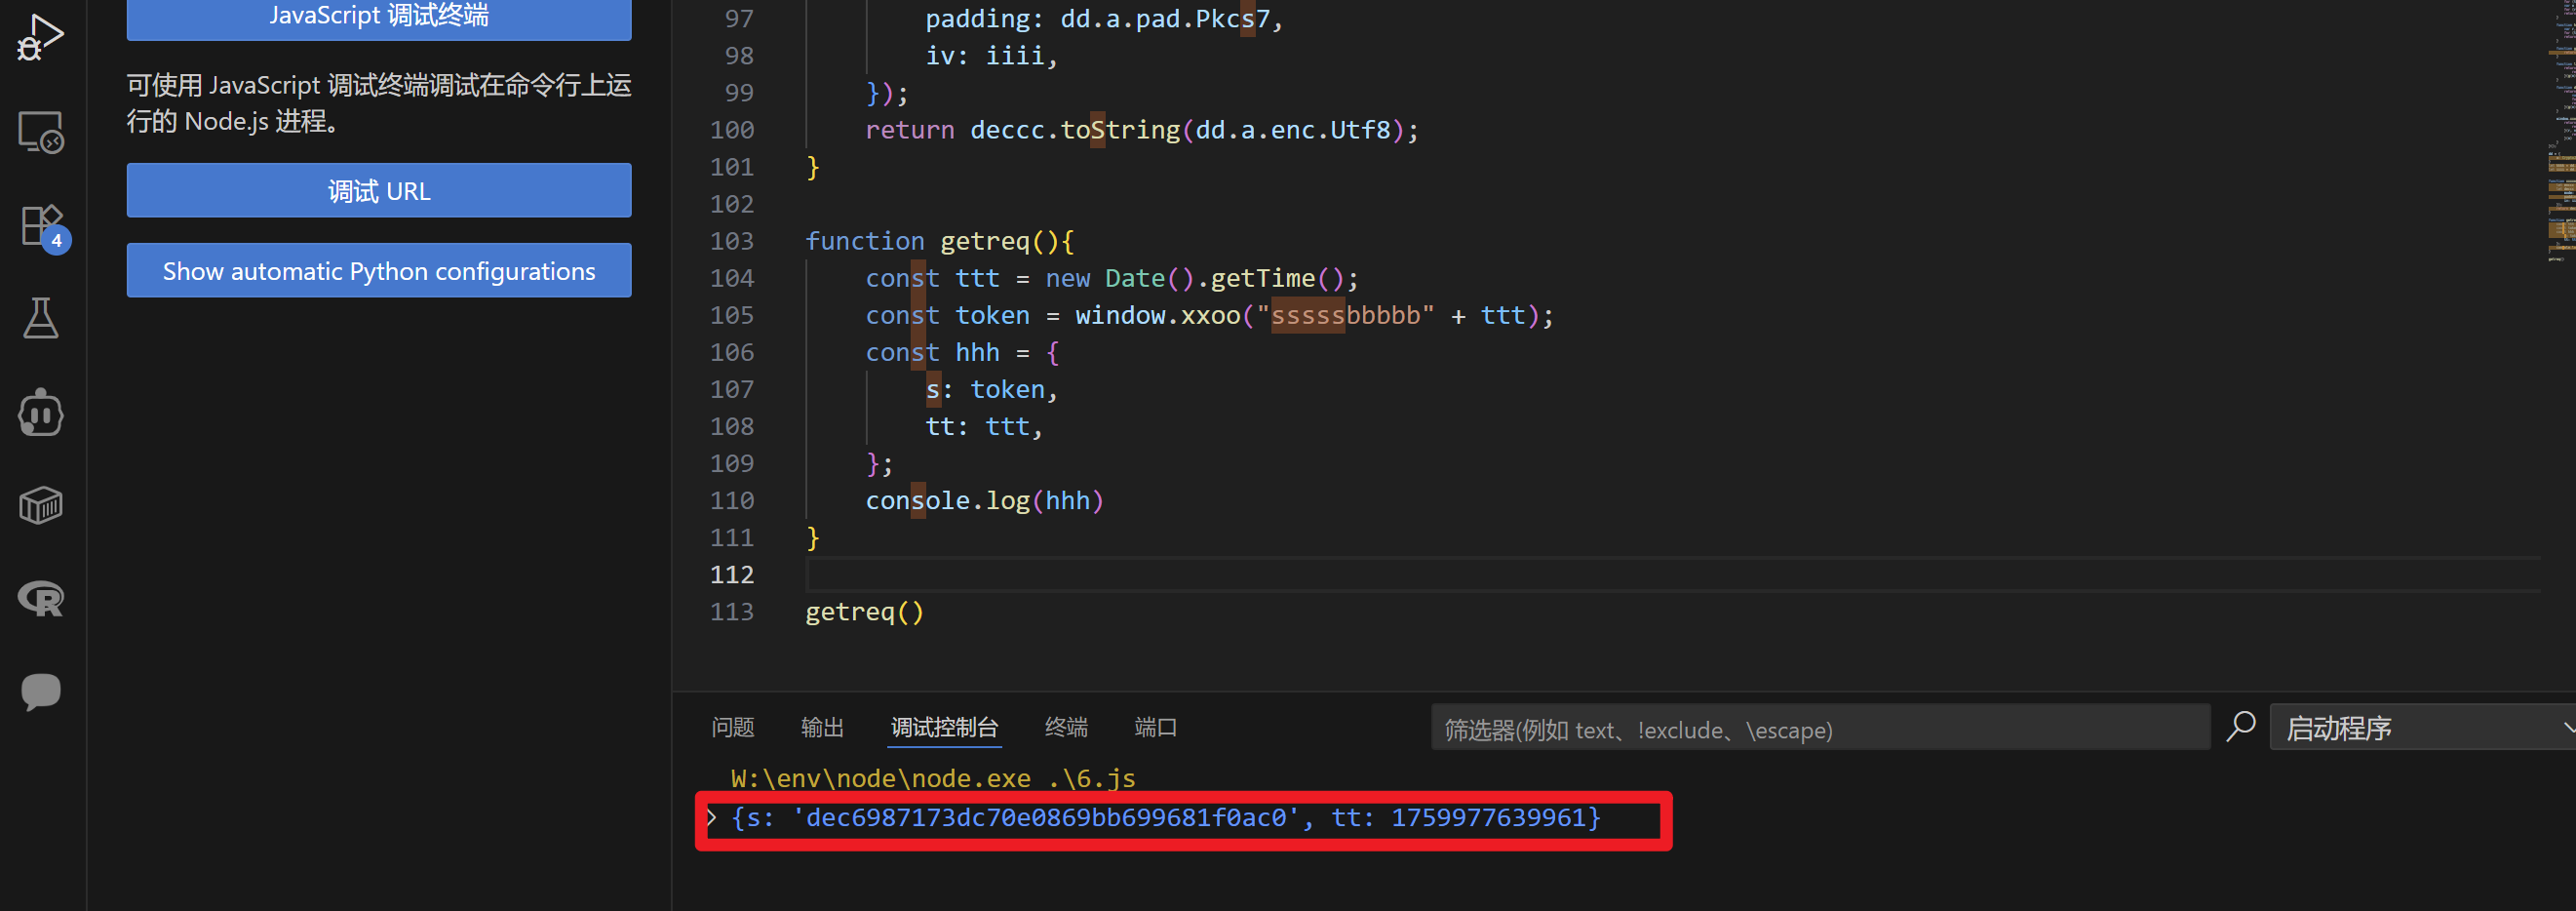Click the 's: token,' property line
Image resolution: width=2576 pixels, height=911 pixels.
point(992,389)
